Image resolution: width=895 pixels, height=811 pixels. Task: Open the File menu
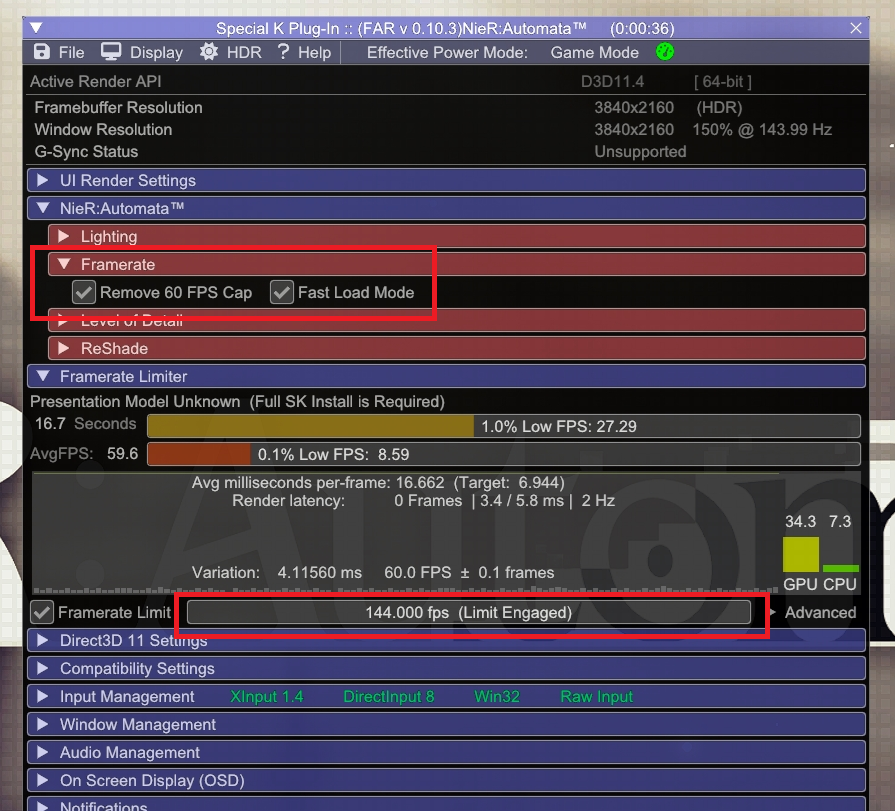pos(71,53)
